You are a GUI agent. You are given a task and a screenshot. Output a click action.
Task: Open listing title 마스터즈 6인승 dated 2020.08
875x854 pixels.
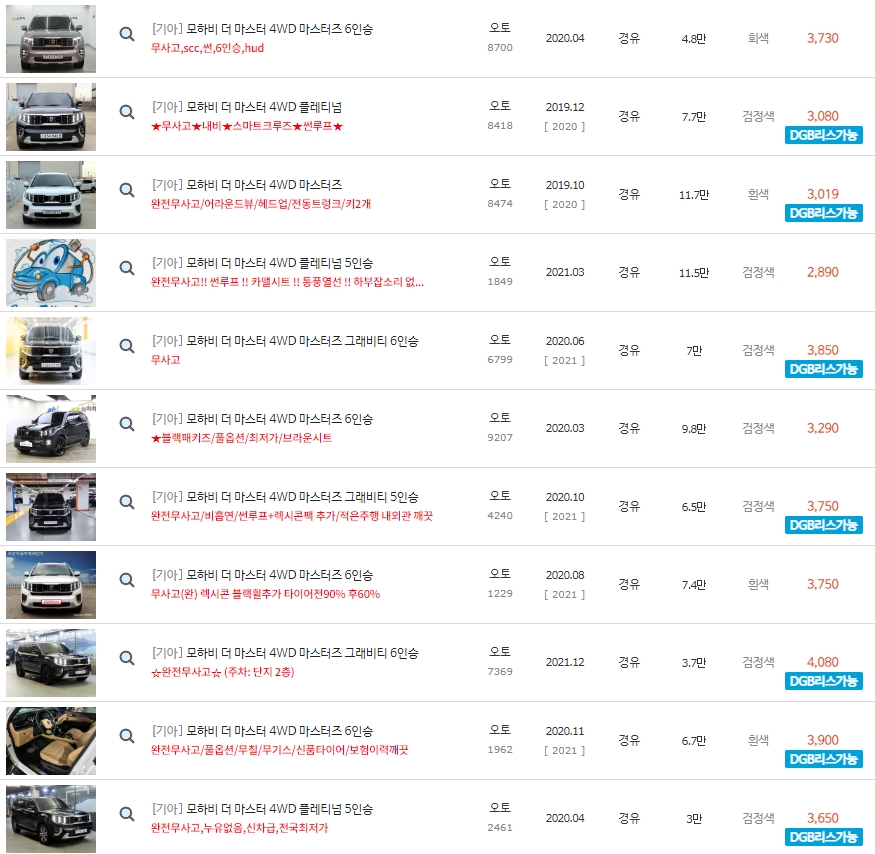point(262,575)
